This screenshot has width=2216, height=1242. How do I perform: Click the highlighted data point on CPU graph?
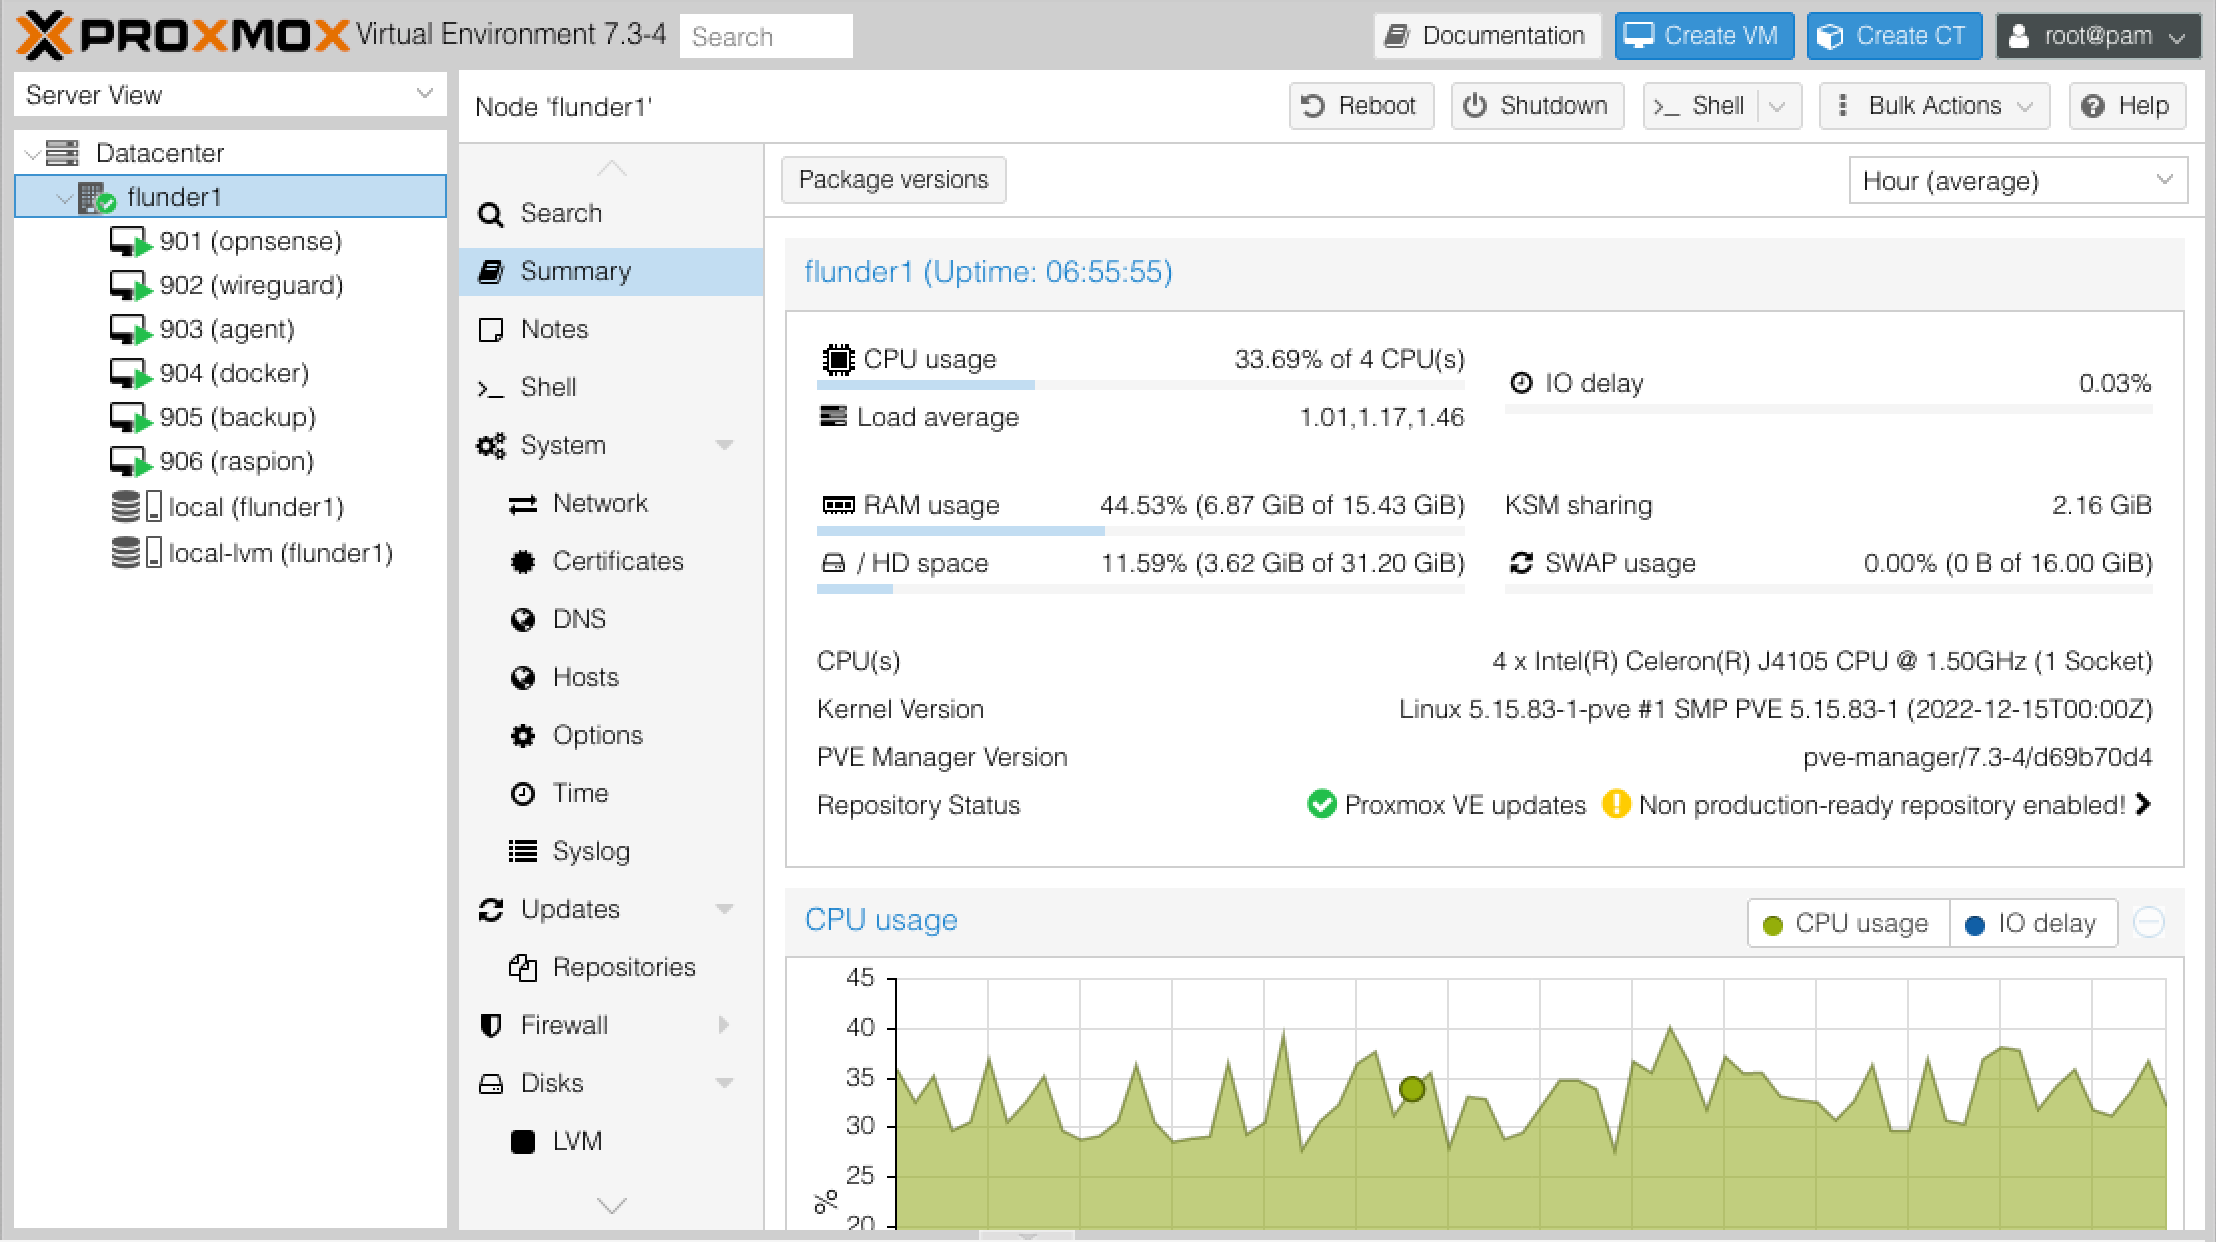tap(1411, 1089)
